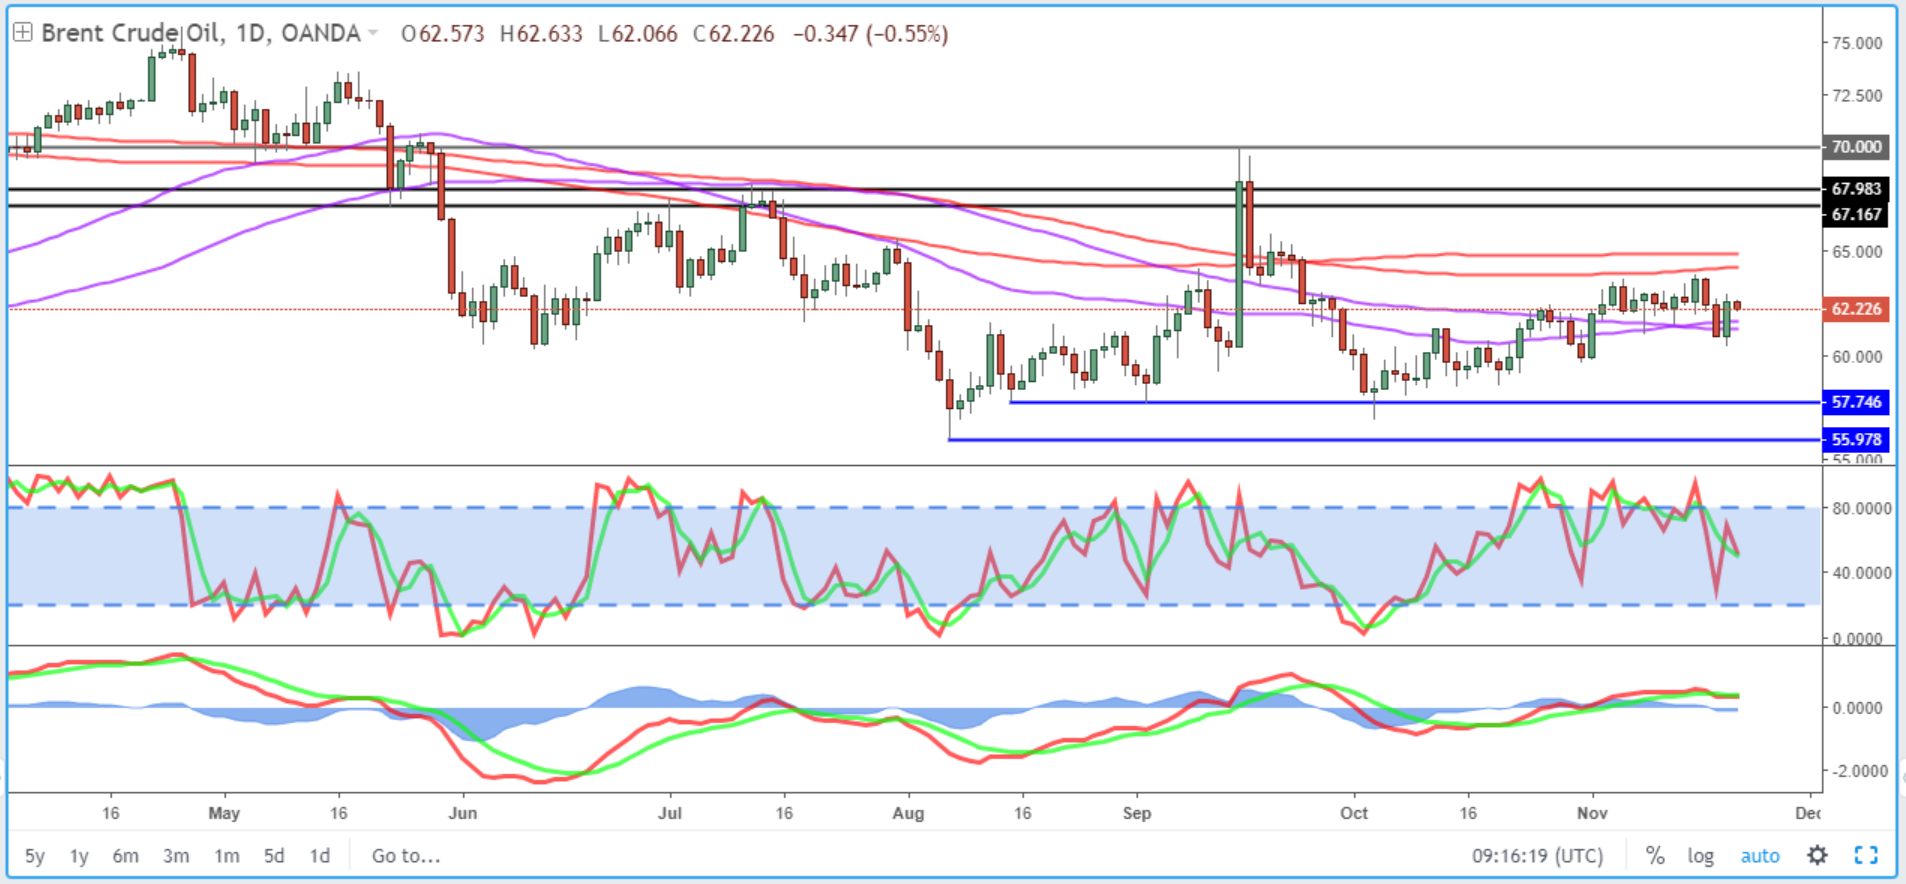Viewport: 1906px width, 884px height.
Task: Open the symbol title dropdown arrow
Action: [373, 33]
